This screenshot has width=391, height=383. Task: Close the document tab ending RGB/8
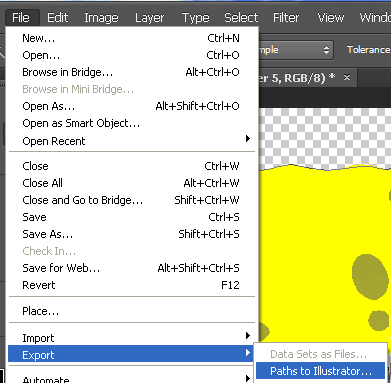click(347, 78)
